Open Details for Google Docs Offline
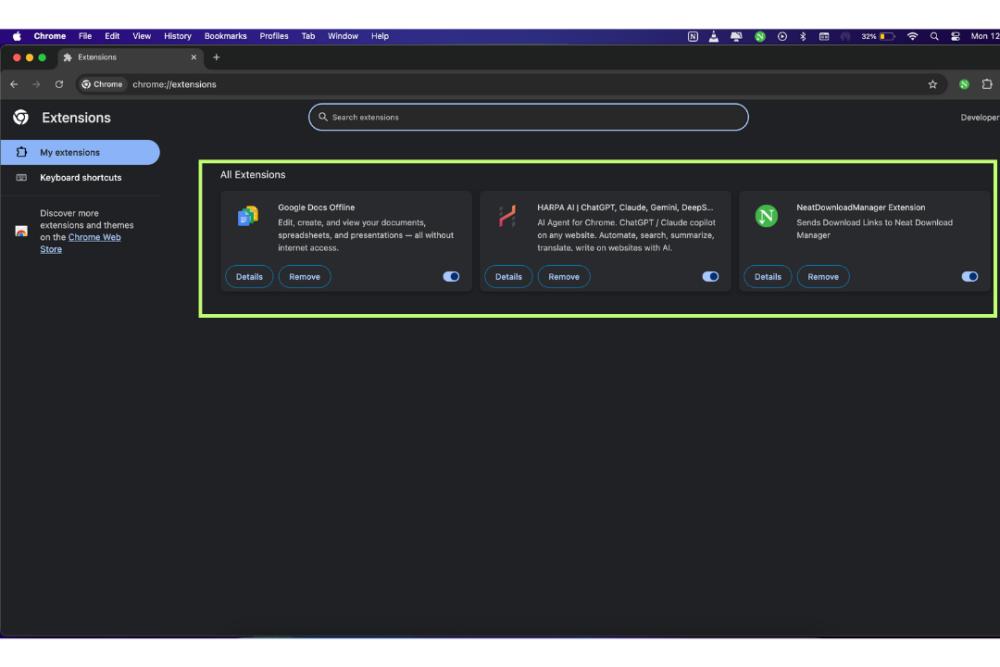Viewport: 1000px width, 667px height. coord(249,277)
